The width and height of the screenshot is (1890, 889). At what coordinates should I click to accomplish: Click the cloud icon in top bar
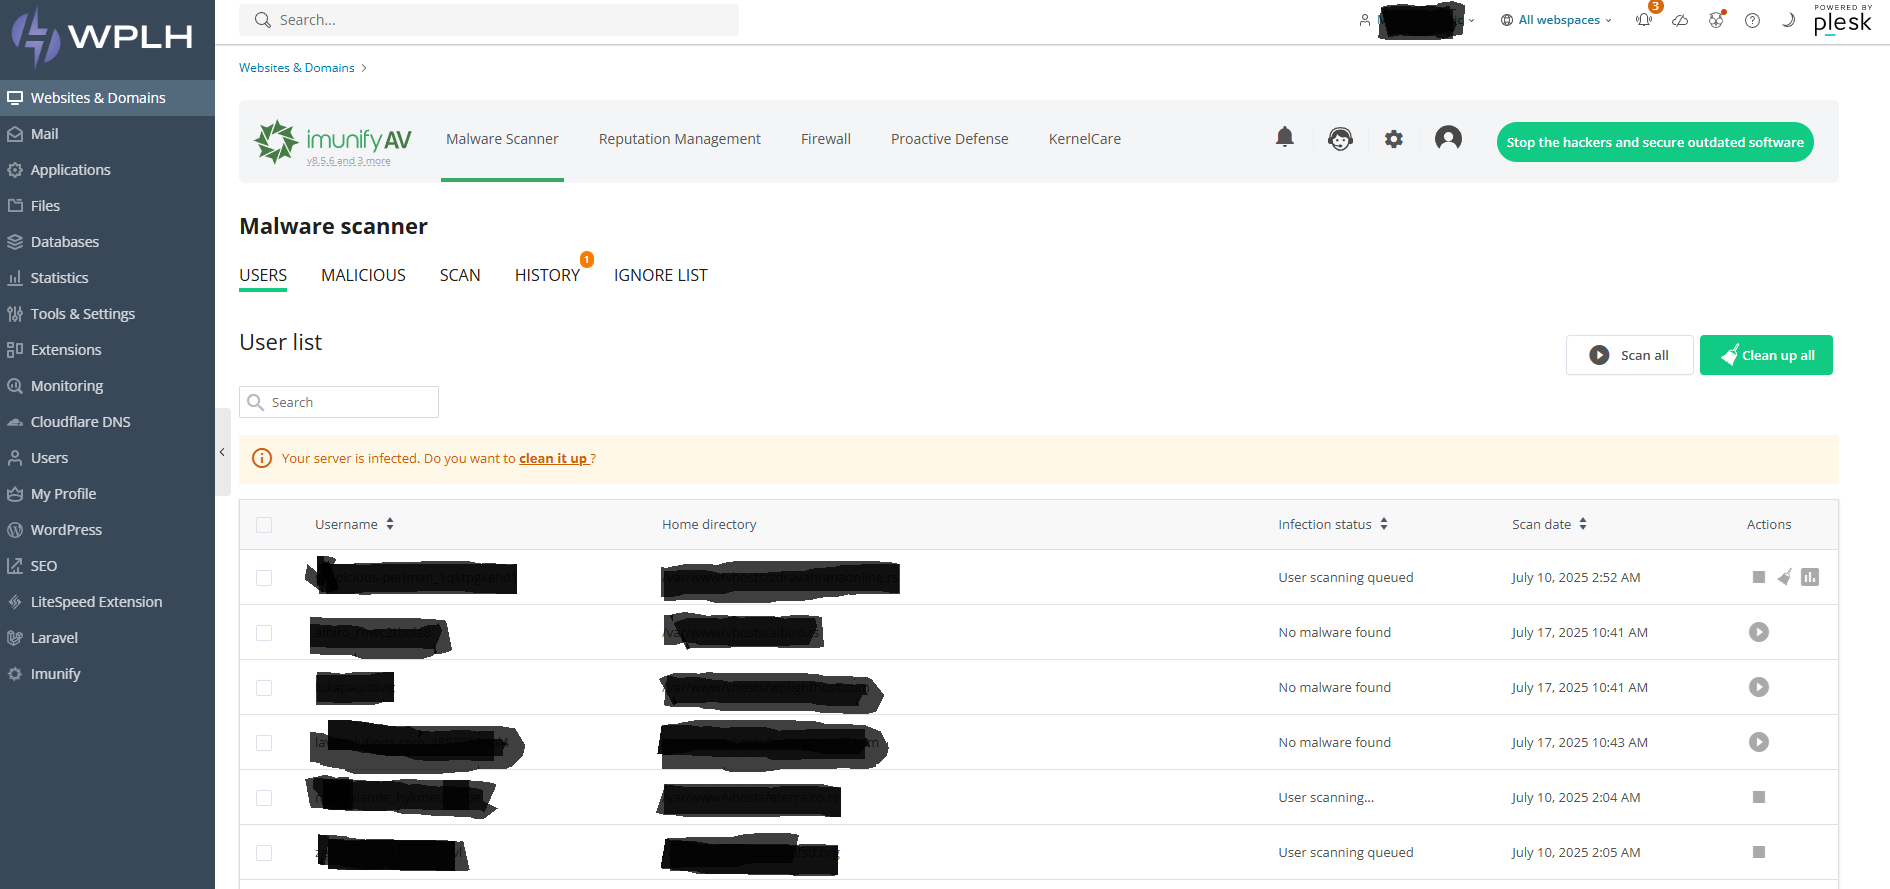1680,20
